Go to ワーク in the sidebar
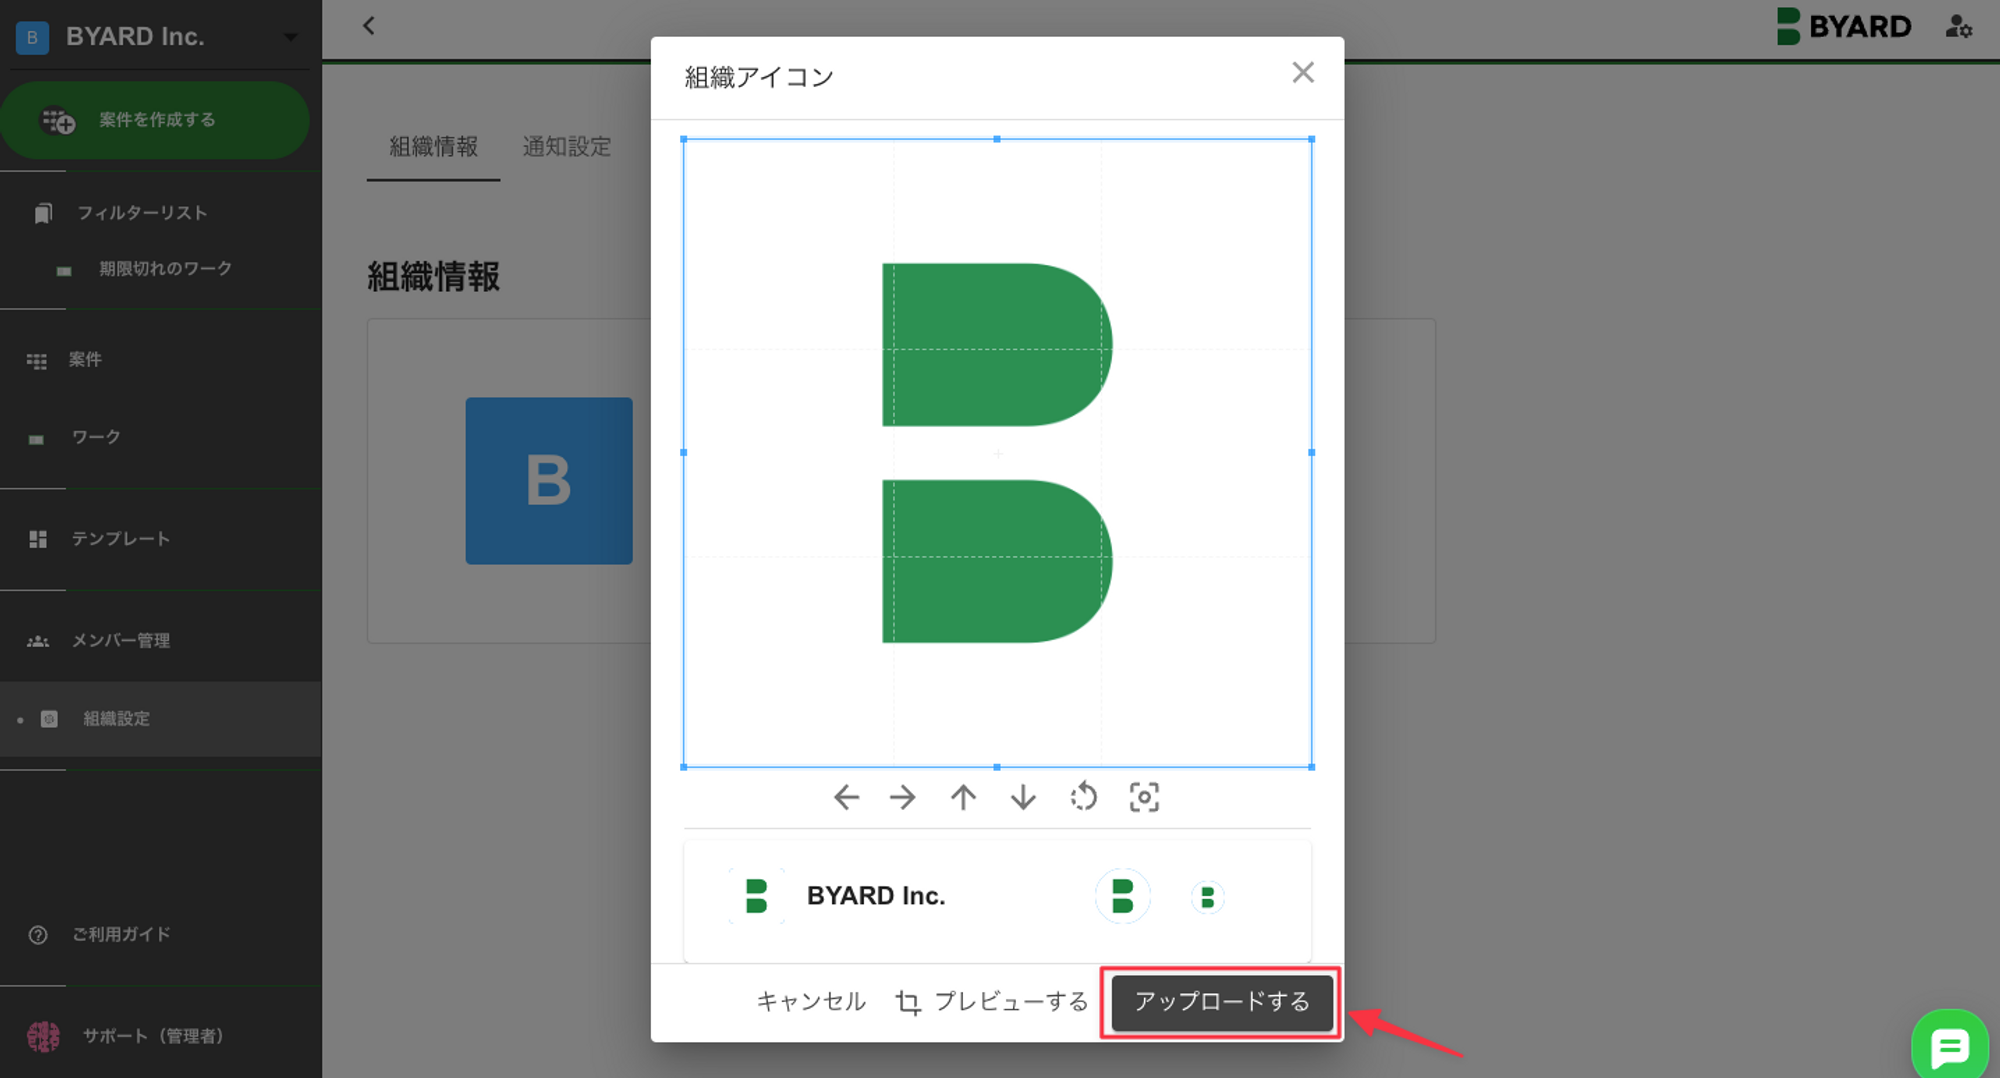 coord(96,437)
